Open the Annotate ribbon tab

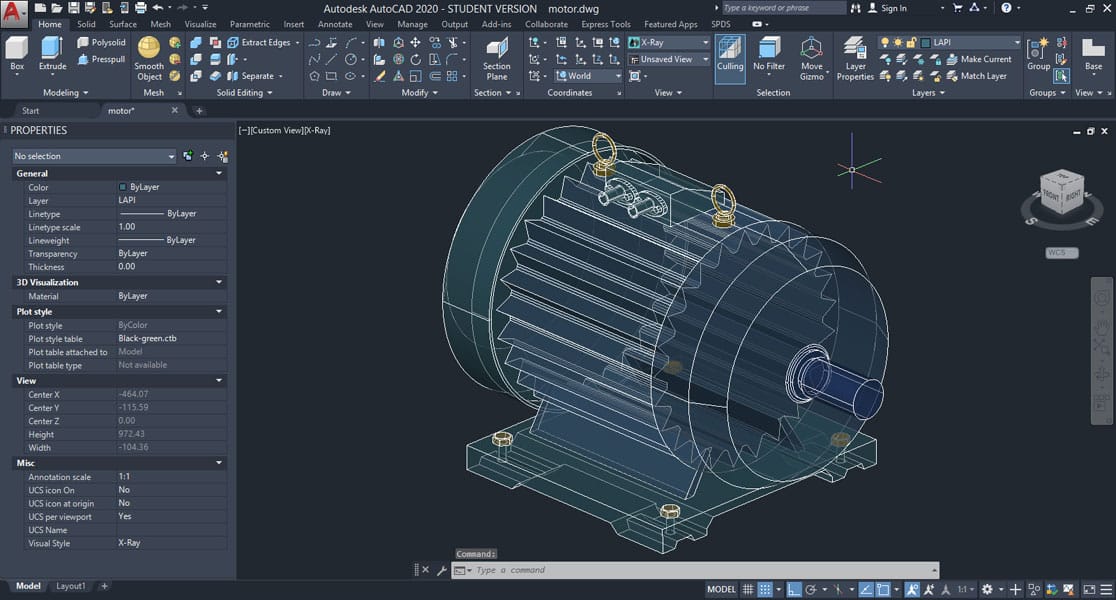click(x=335, y=24)
